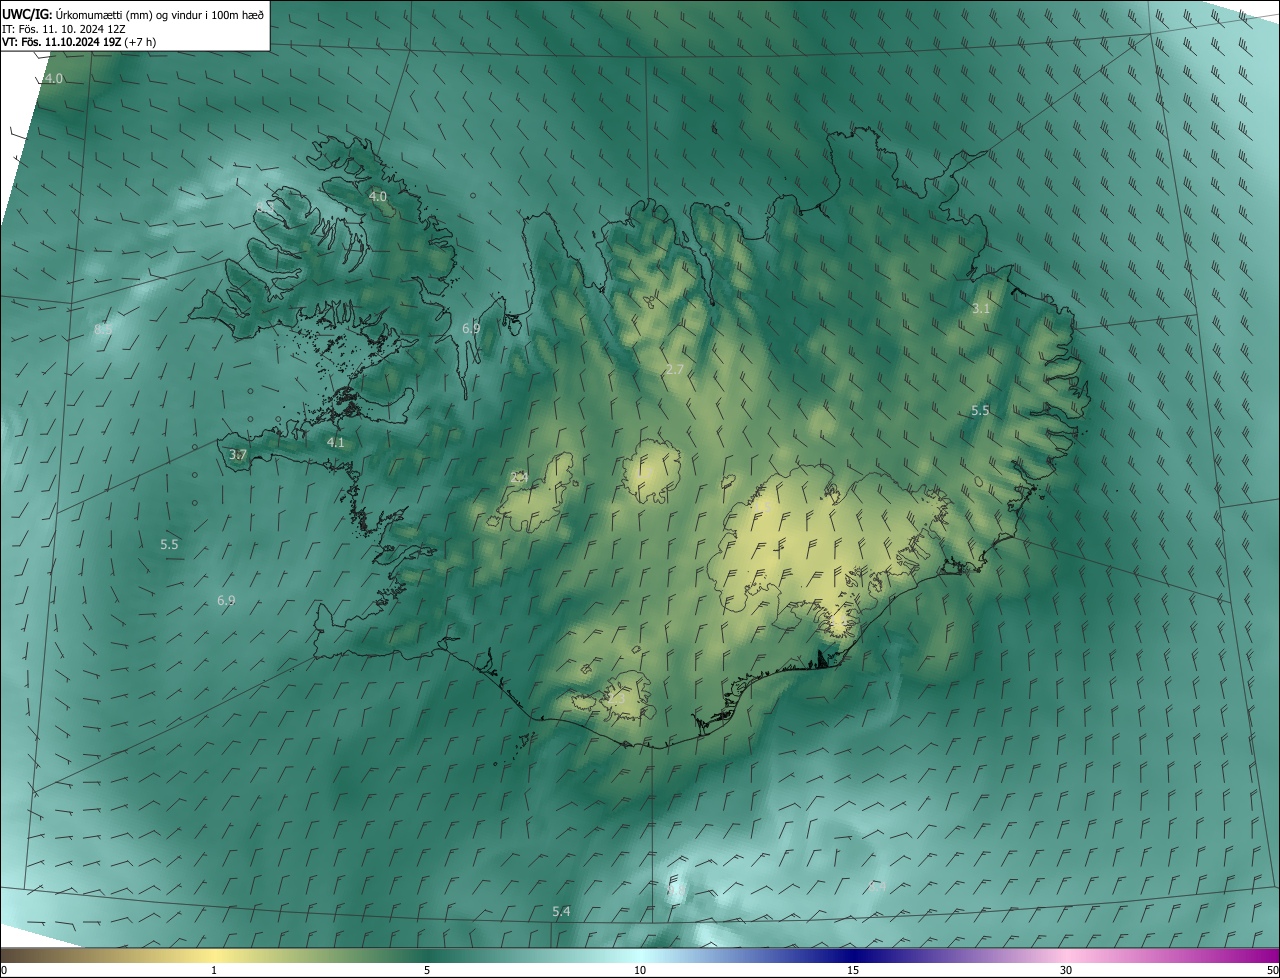This screenshot has width=1280, height=978.
Task: Select the 'IT: Fös. 11. 10. 2024 12Z' line
Action: [x=66, y=28]
